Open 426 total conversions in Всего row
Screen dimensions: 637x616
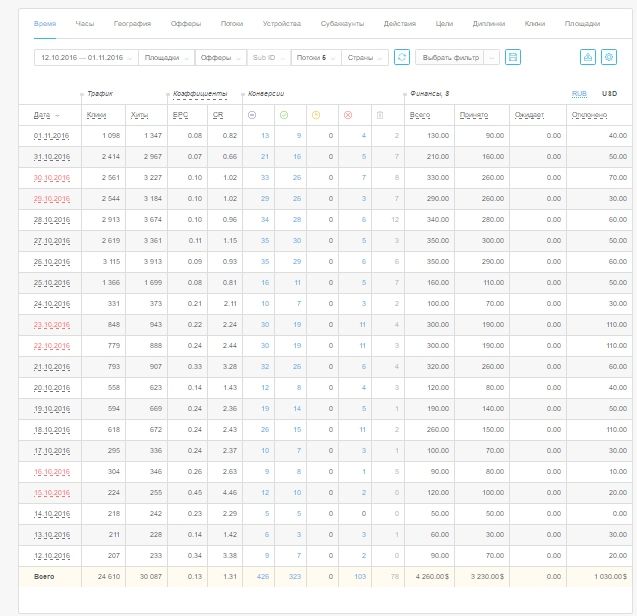263,577
